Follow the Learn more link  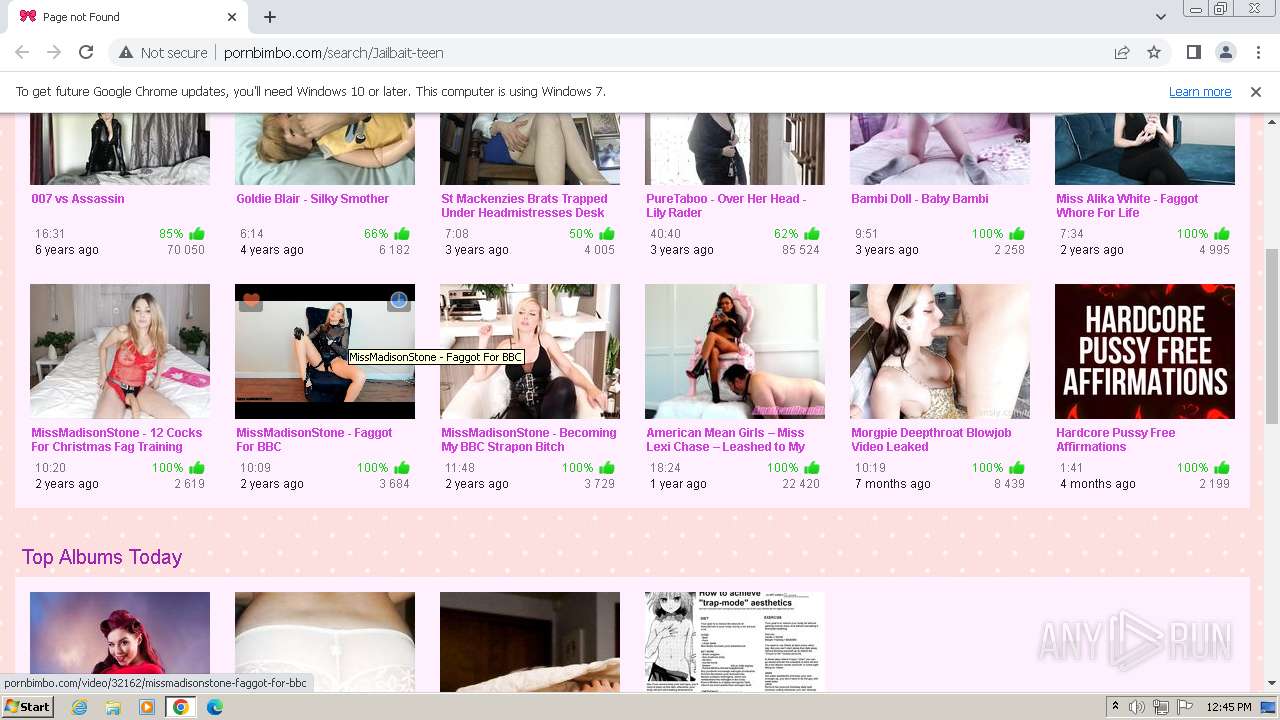click(x=1200, y=92)
